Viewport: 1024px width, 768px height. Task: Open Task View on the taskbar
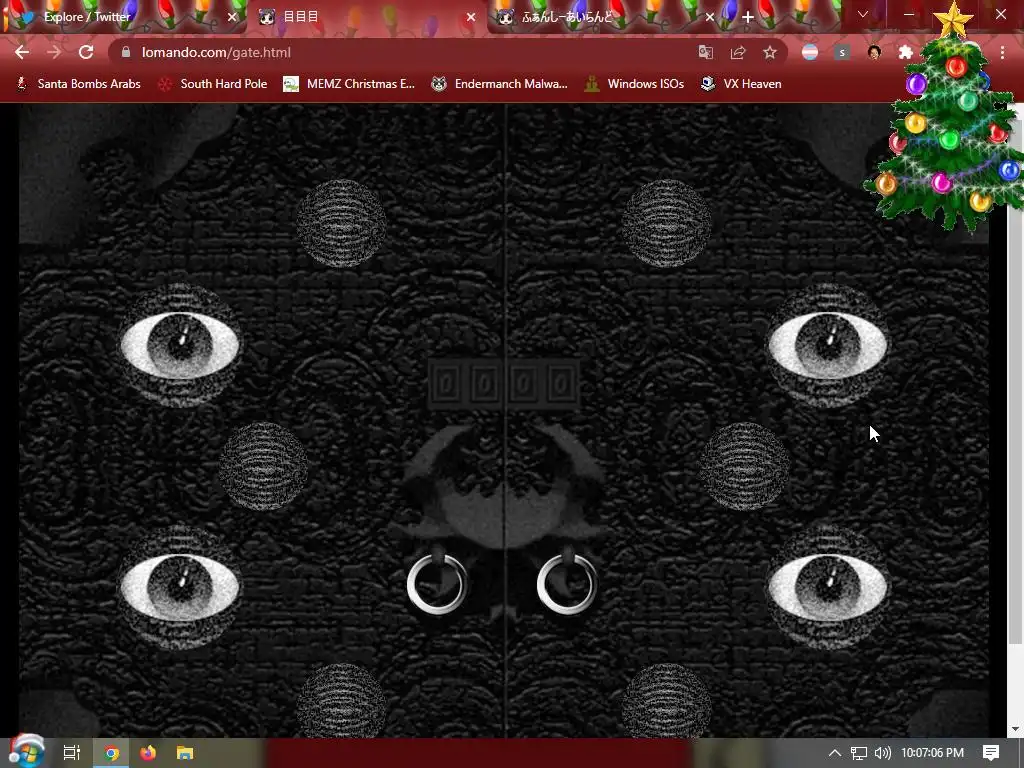coord(72,753)
